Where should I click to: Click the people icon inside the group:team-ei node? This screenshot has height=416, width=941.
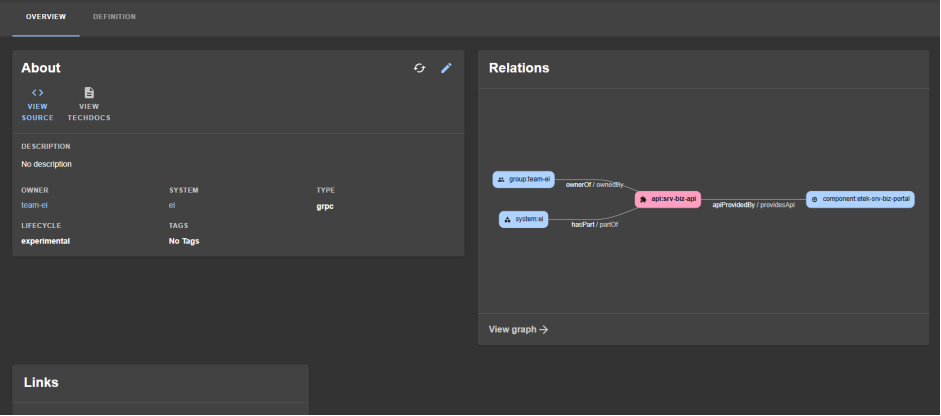coord(501,180)
